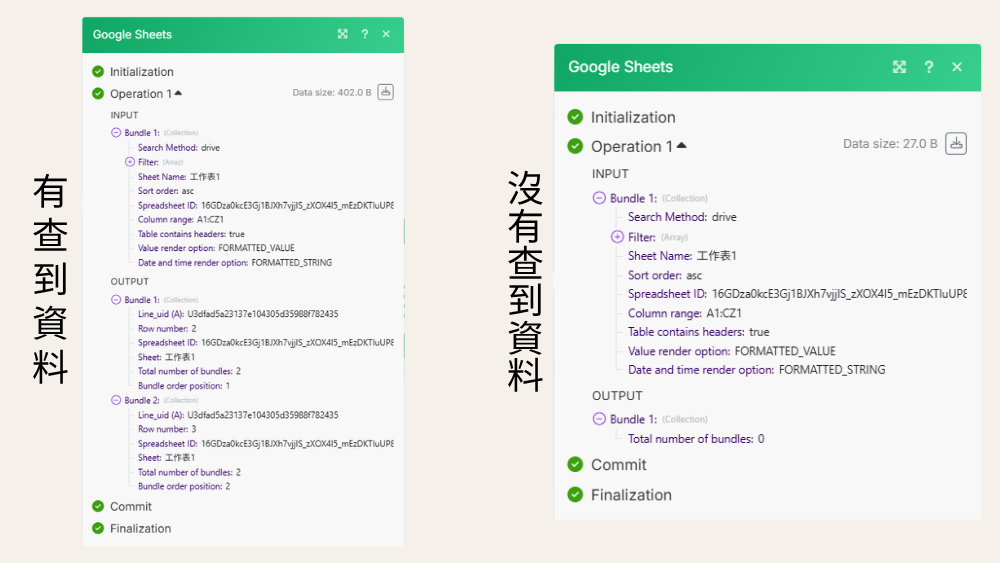
Task: Click 'Sort order: asc' in right panel
Action: point(665,275)
